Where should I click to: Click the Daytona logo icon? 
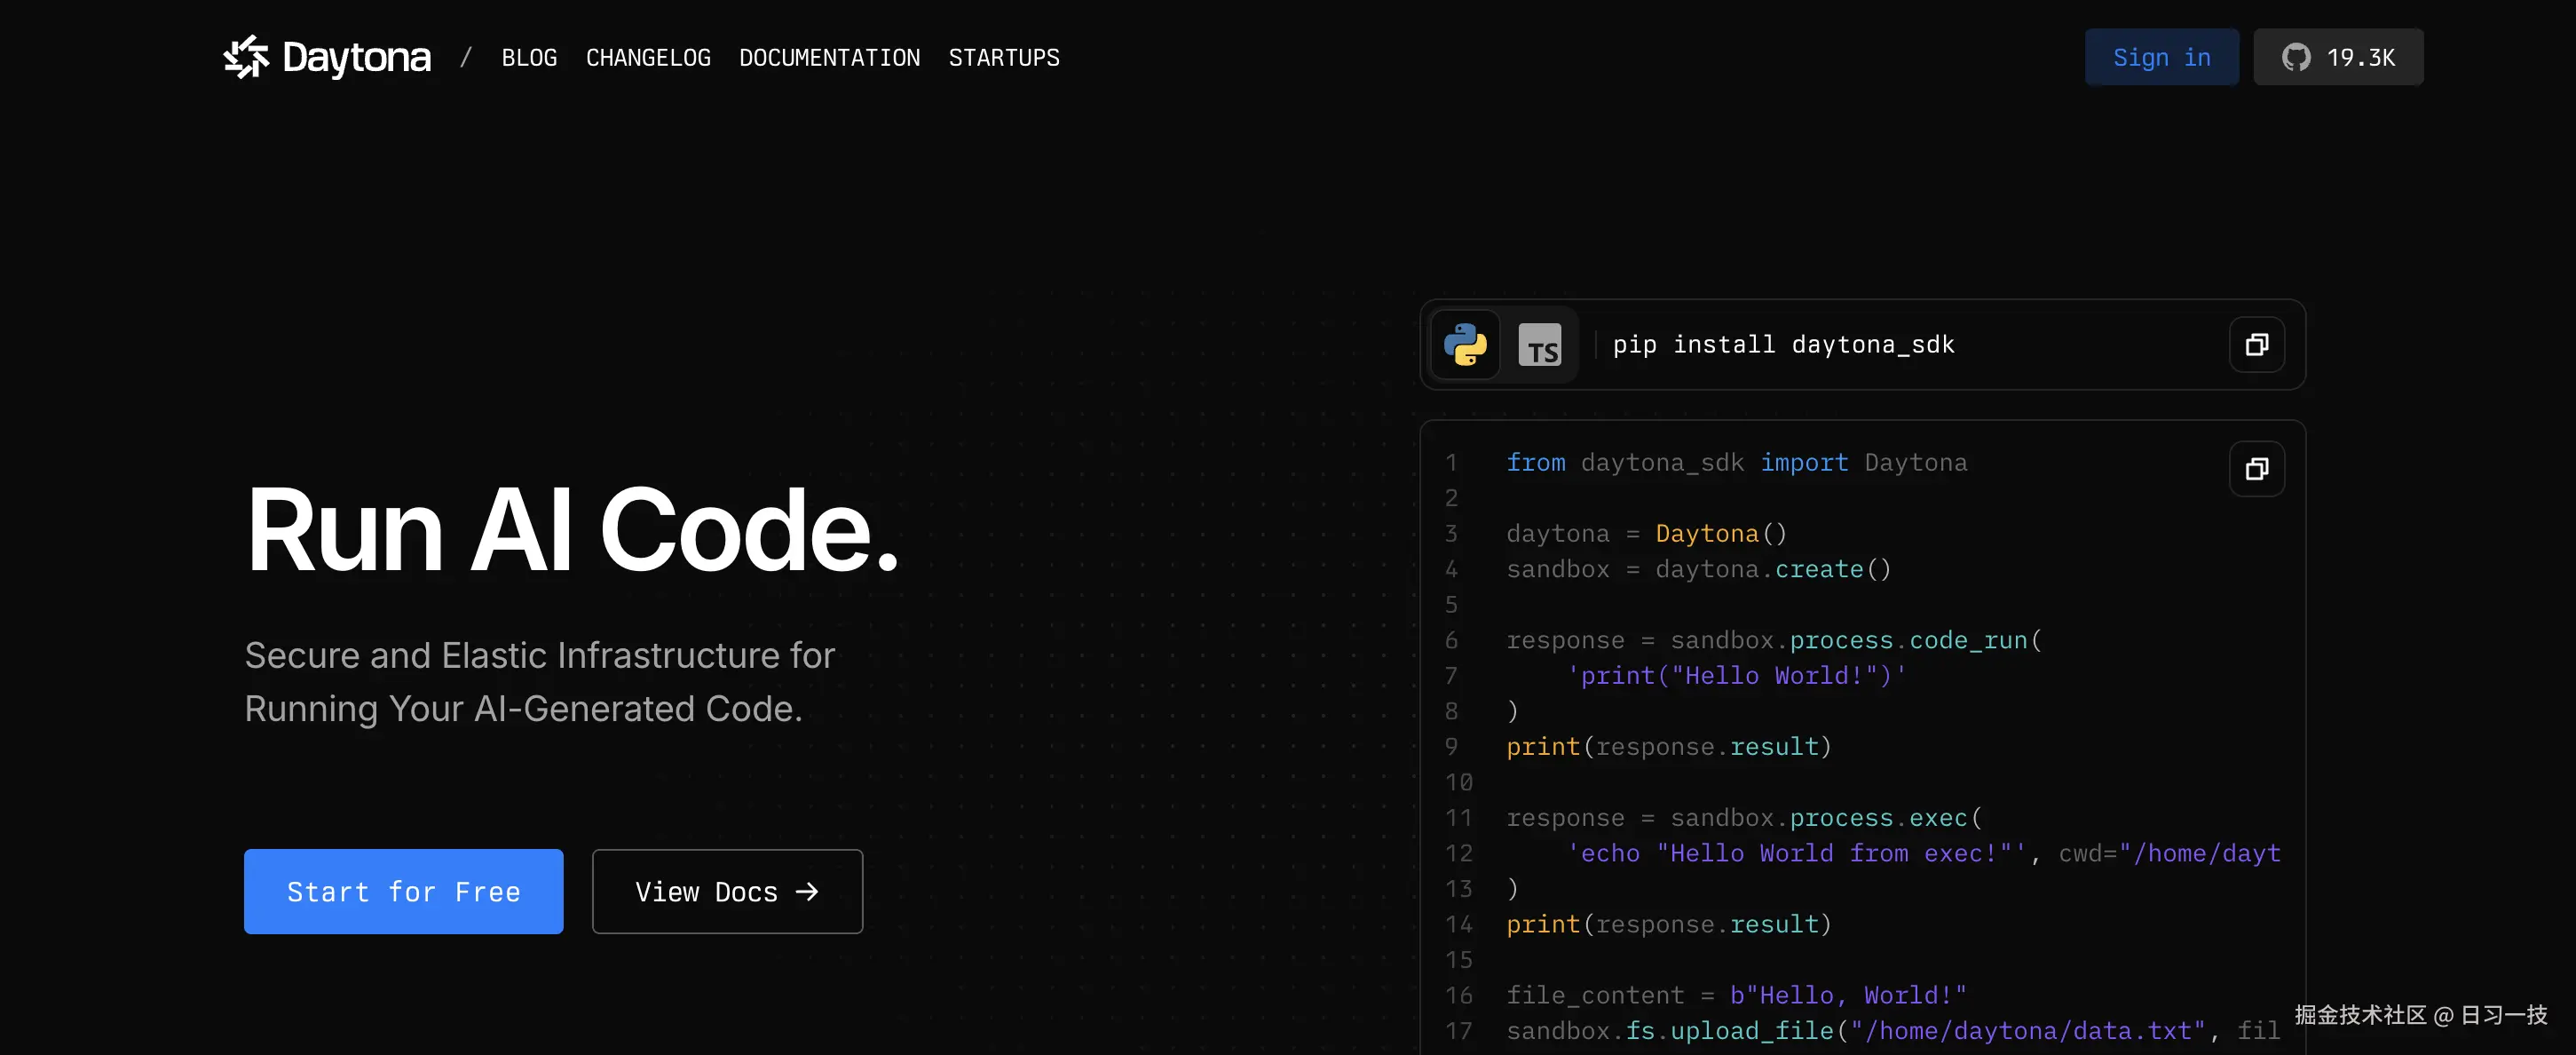point(247,57)
